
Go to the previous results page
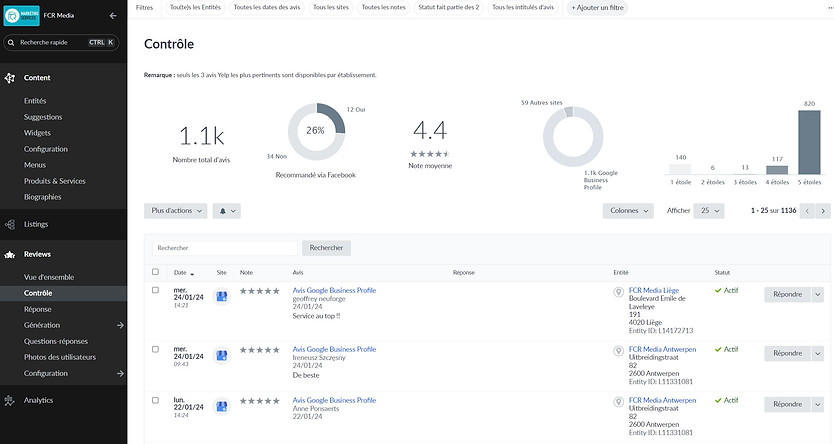click(x=807, y=211)
